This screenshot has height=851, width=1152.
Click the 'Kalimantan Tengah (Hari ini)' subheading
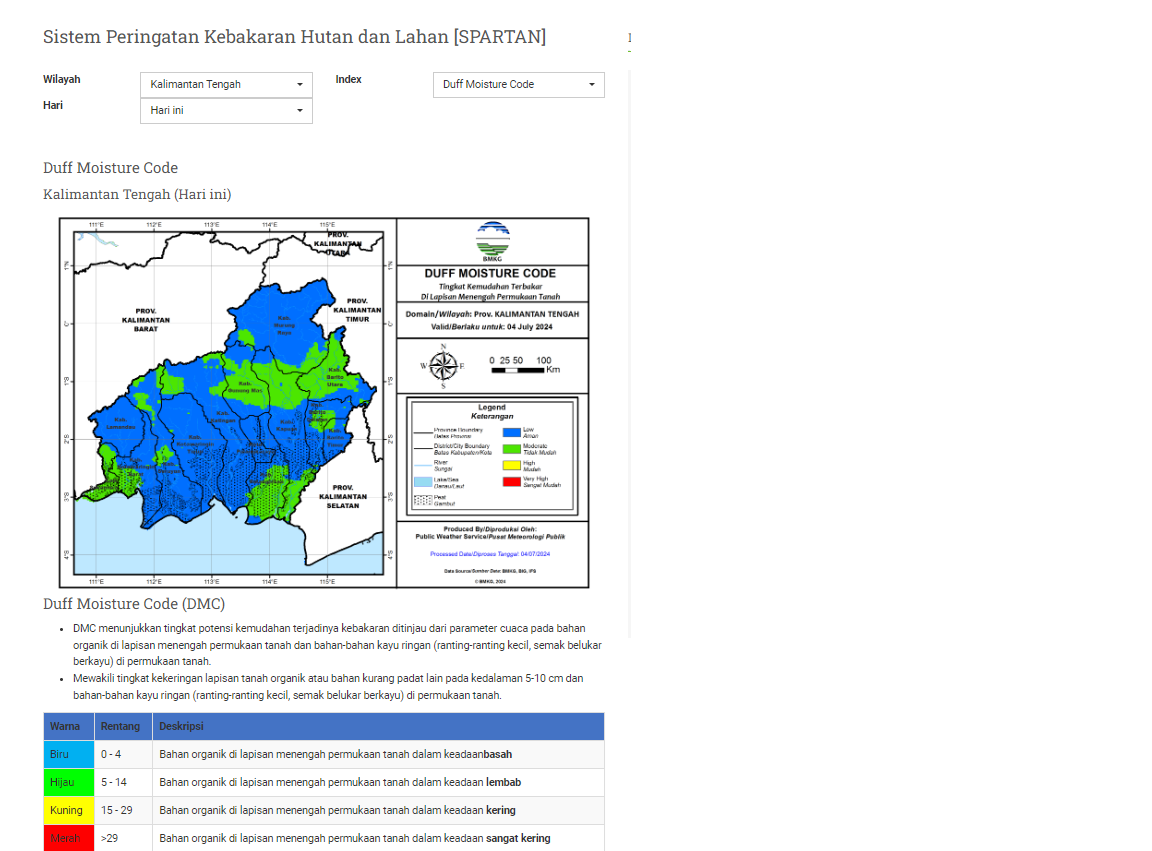pyautogui.click(x=137, y=194)
